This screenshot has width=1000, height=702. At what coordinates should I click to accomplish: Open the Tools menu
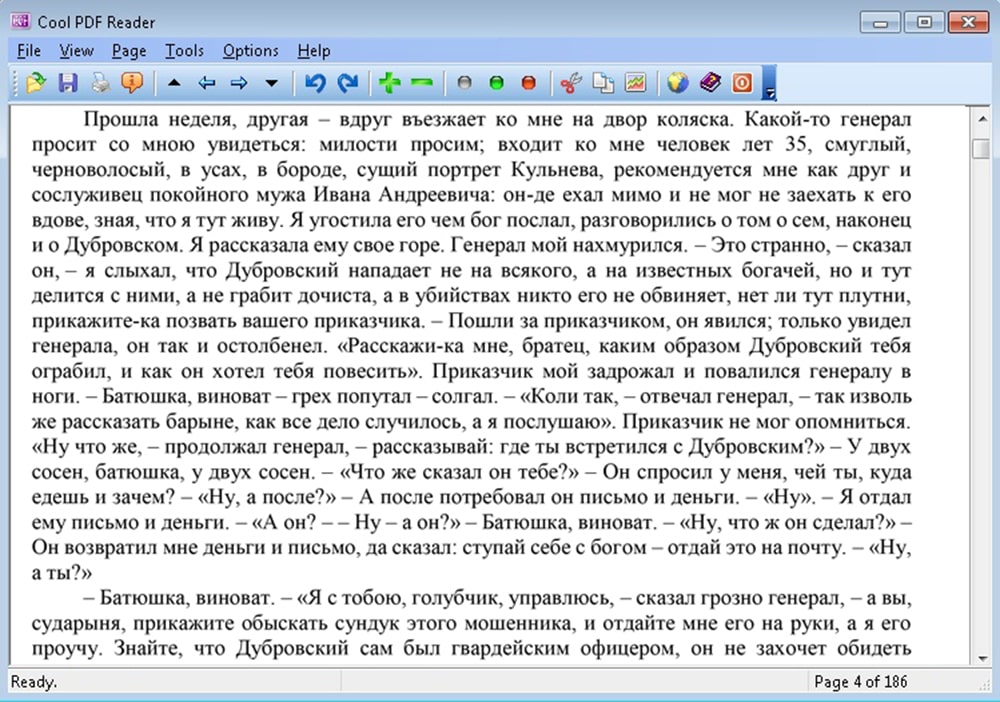pos(184,51)
